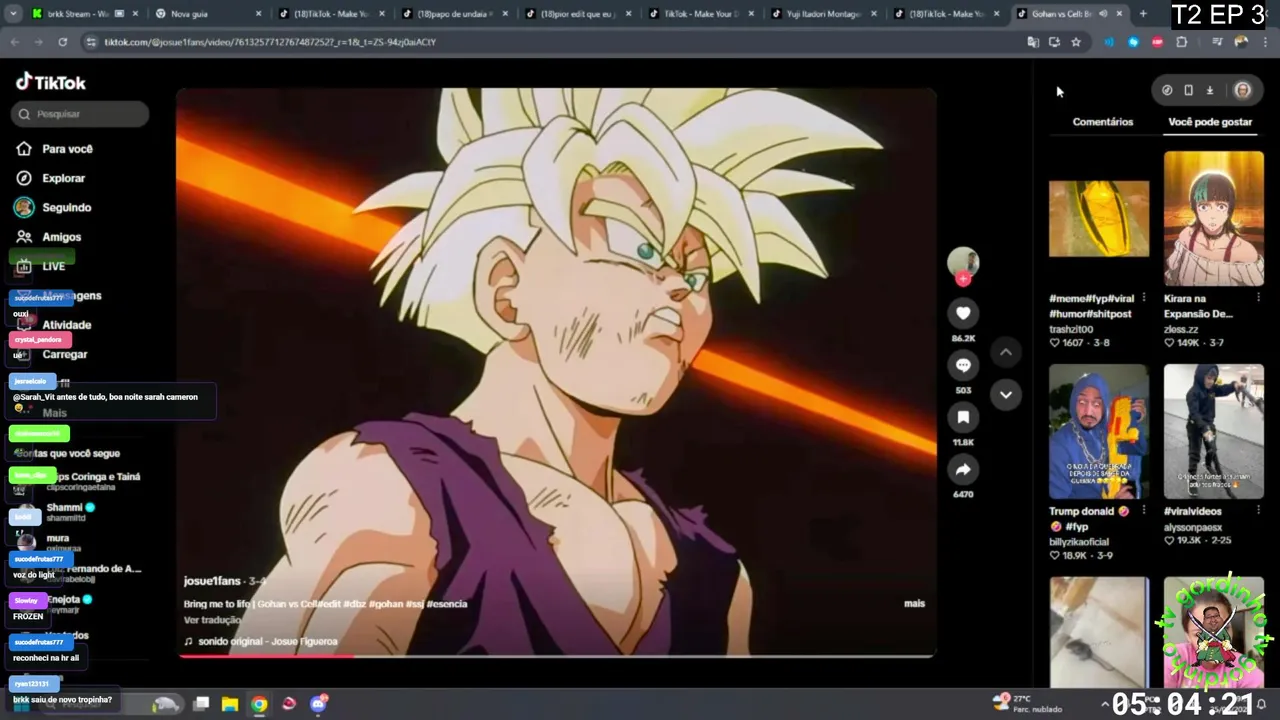
Task: Click the TikTok logo
Action: click(x=51, y=82)
